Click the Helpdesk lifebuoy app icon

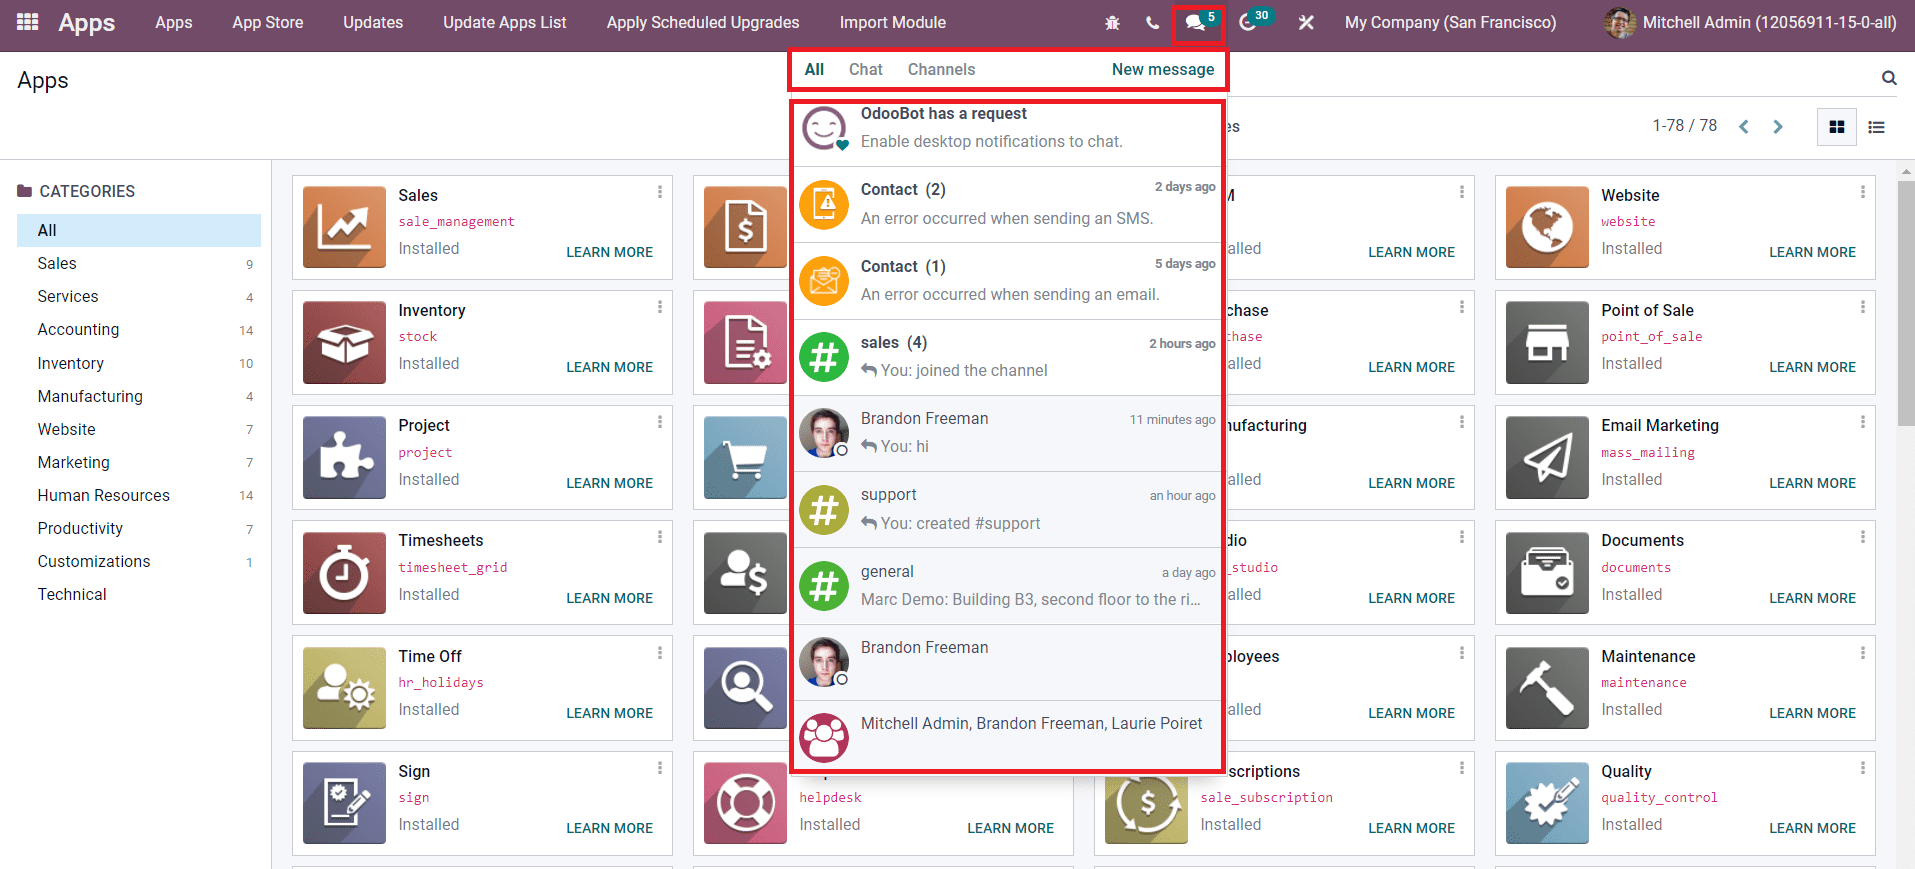pyautogui.click(x=745, y=803)
